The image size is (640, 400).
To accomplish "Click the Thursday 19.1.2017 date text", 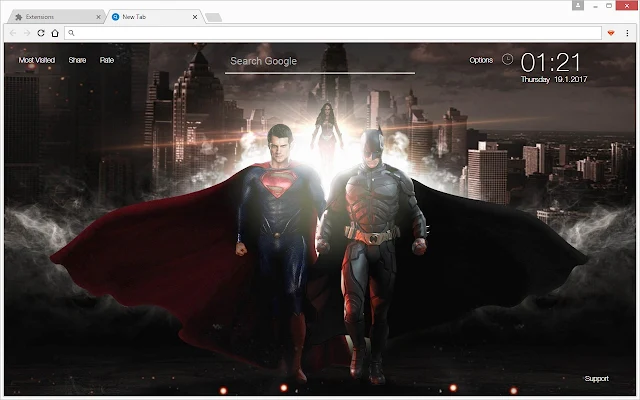I will (x=554, y=80).
